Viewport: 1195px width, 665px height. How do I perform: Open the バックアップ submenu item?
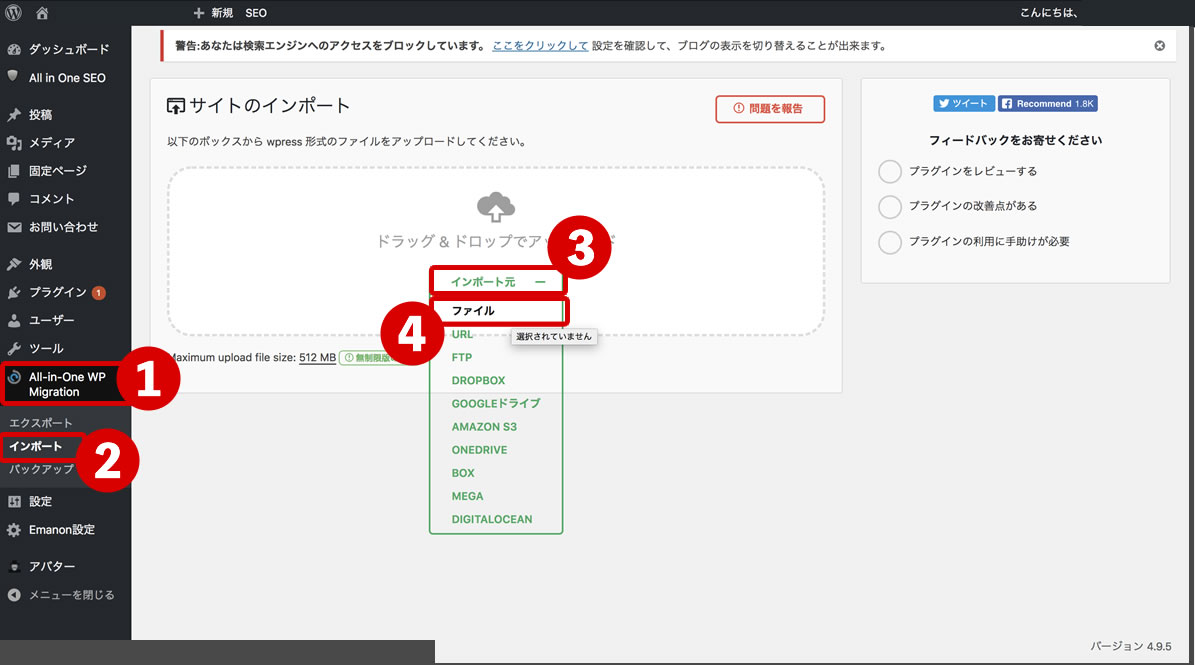[41, 469]
